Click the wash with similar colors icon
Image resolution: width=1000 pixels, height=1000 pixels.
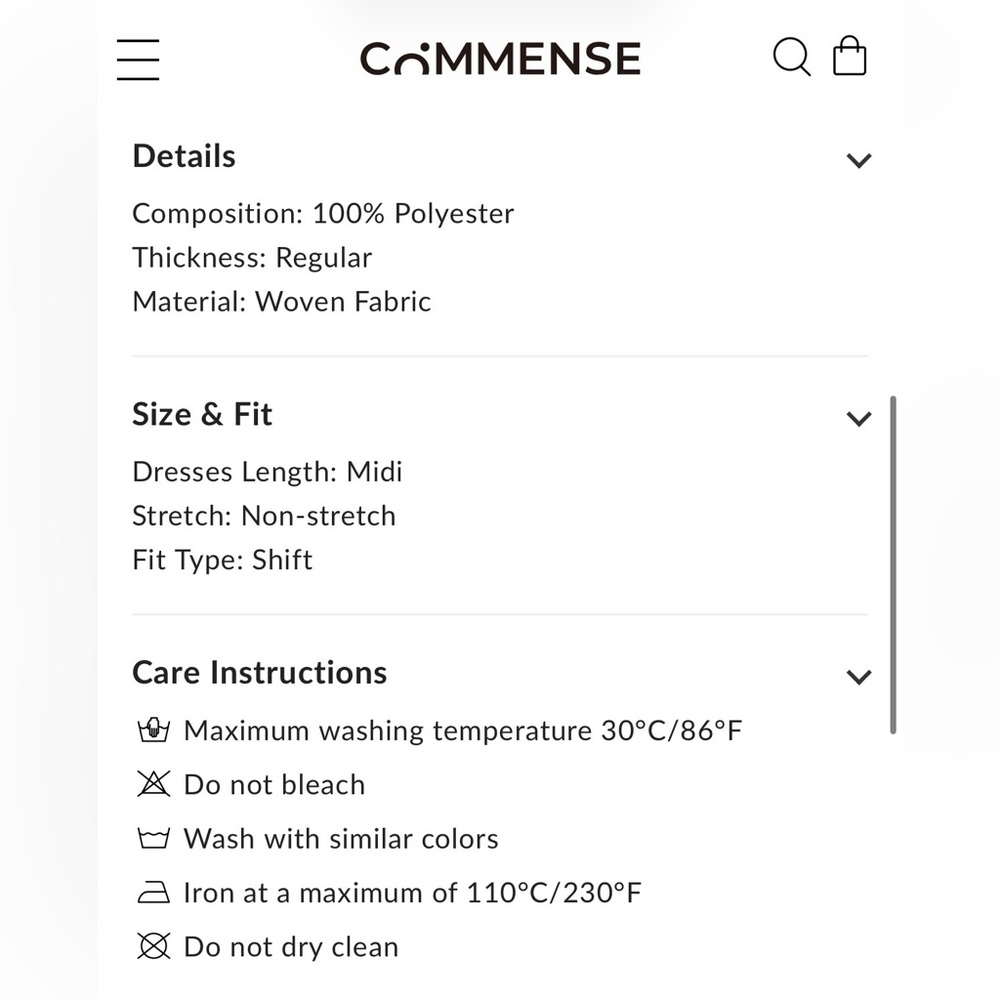pos(153,839)
